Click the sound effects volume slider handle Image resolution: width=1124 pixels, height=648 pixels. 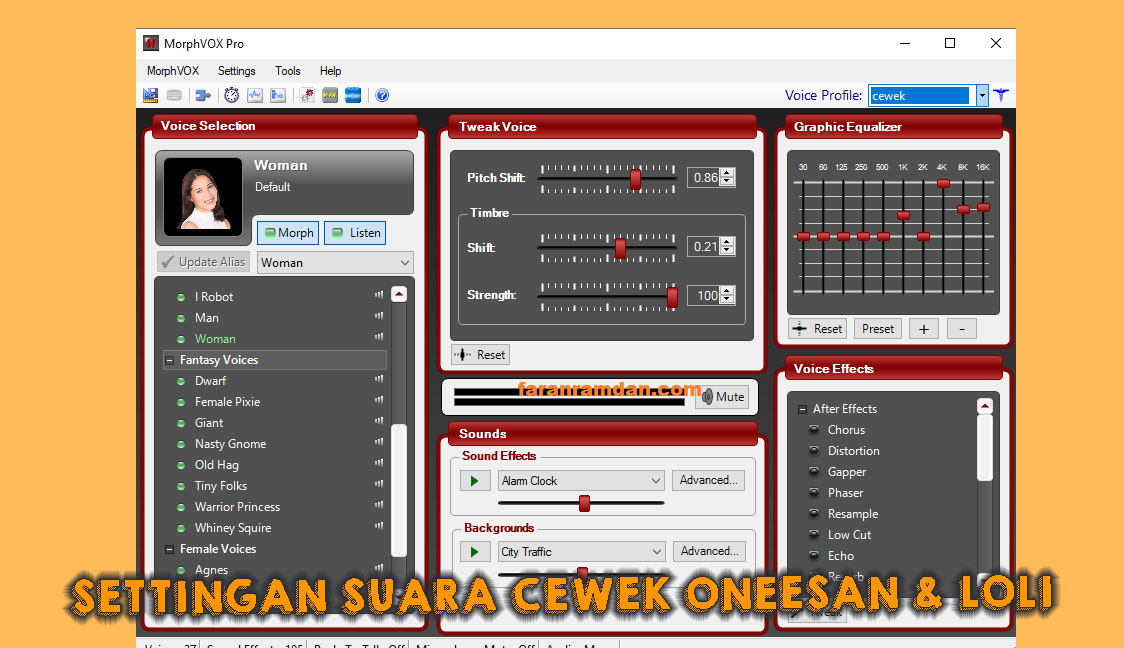pos(584,503)
